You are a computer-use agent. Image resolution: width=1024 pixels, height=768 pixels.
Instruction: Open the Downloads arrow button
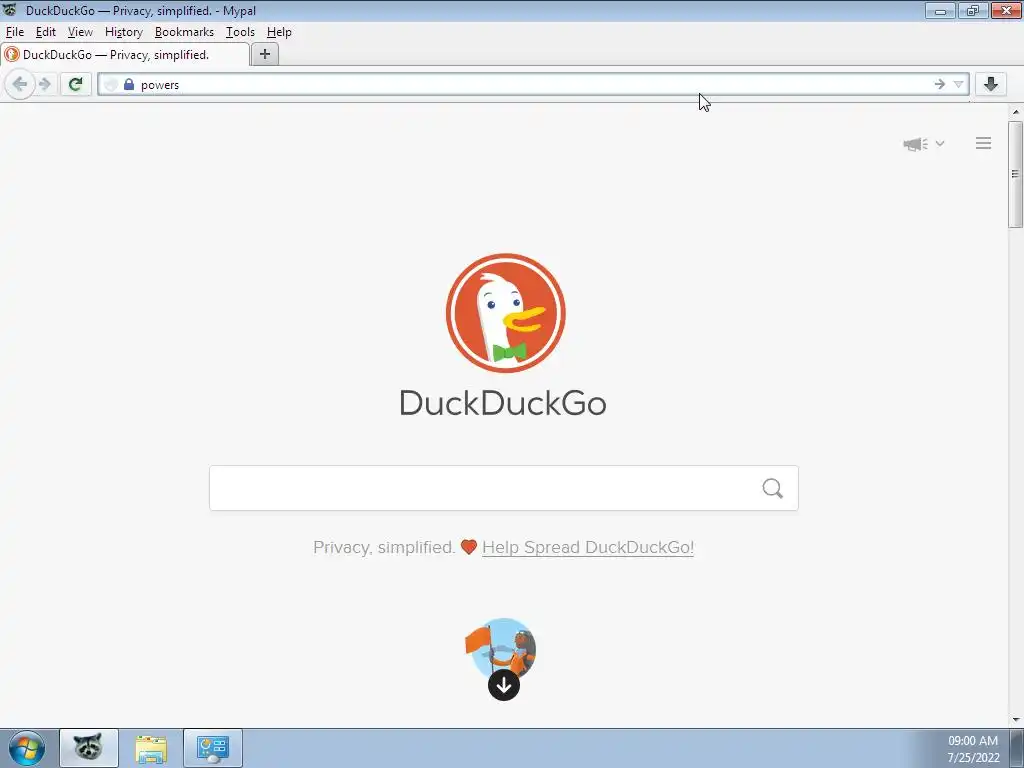click(x=991, y=84)
